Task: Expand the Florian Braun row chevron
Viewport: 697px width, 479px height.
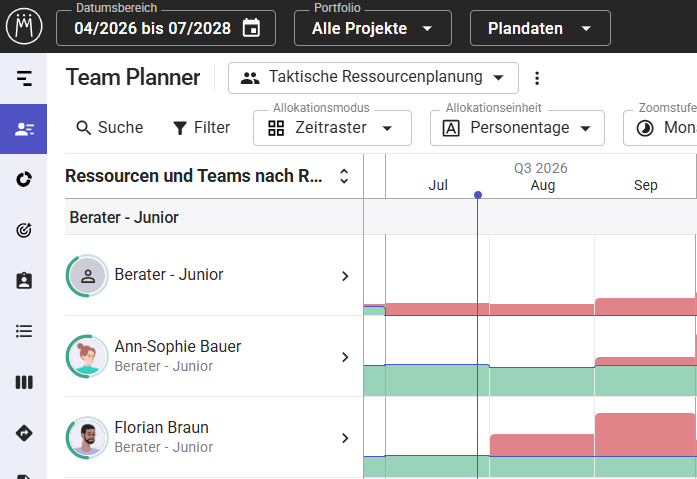Action: coord(345,438)
